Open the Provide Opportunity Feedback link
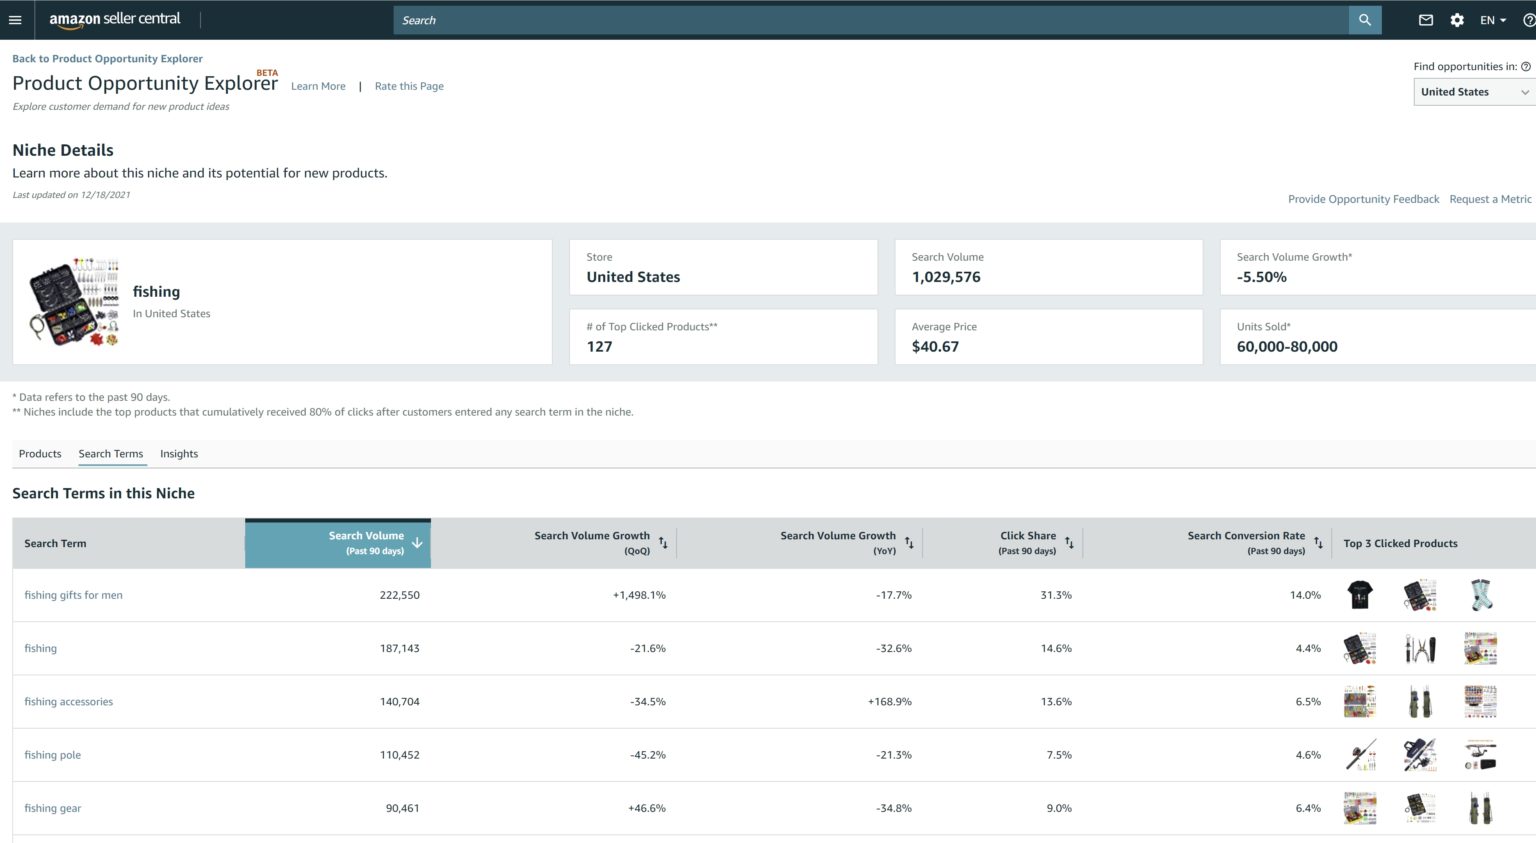The image size is (1536, 843). click(1363, 199)
